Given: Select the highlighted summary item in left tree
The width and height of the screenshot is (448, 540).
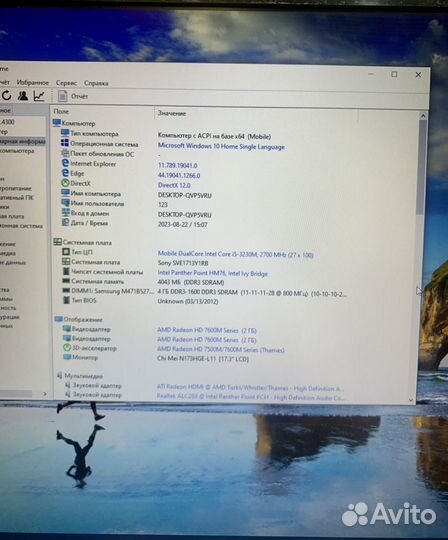Looking at the screenshot, I should click(23, 141).
